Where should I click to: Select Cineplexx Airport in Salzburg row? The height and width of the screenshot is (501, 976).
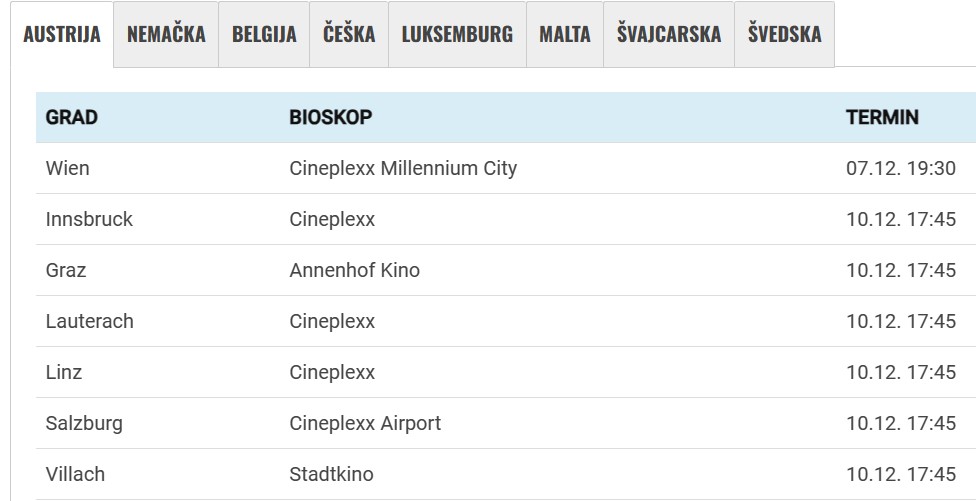tap(365, 423)
